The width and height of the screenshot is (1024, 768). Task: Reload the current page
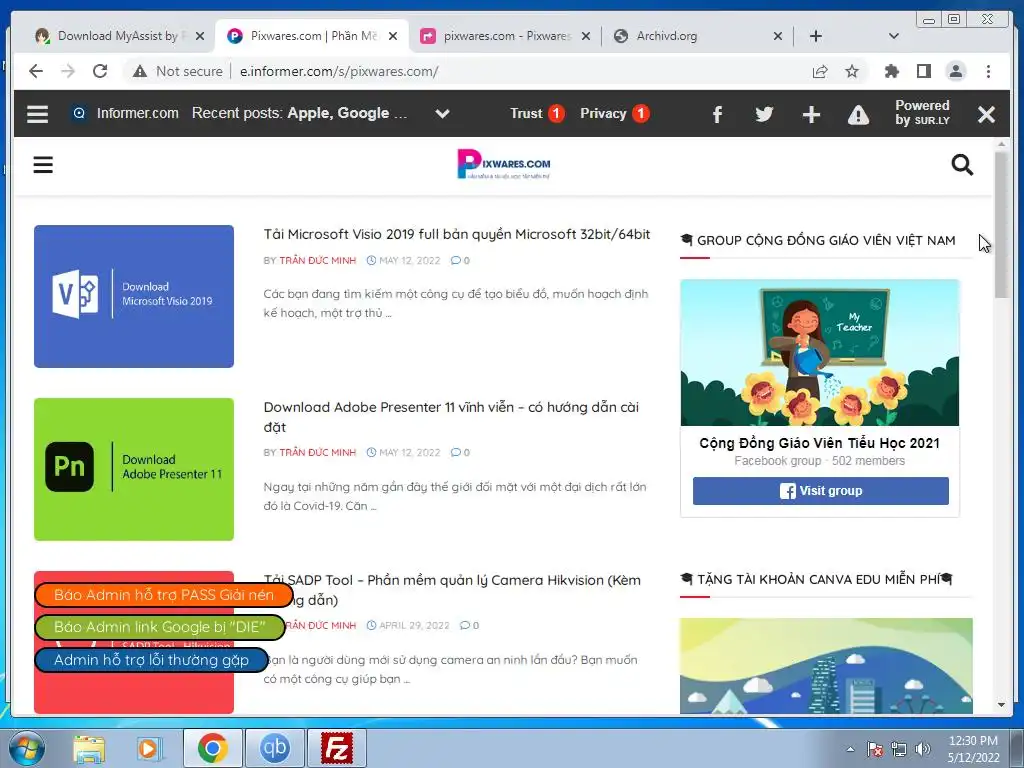click(x=100, y=71)
